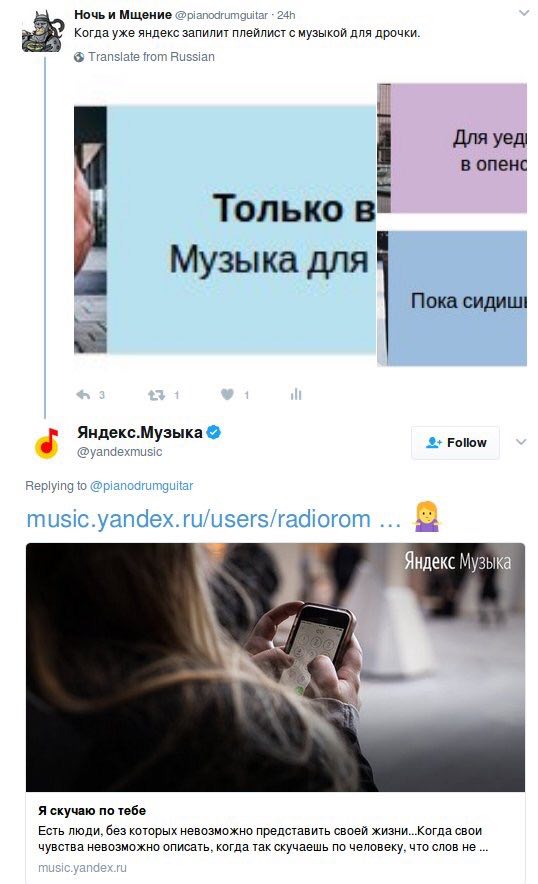The image size is (538, 884).
Task: Open the Я скучаю по тебе card title
Action: click(92, 811)
